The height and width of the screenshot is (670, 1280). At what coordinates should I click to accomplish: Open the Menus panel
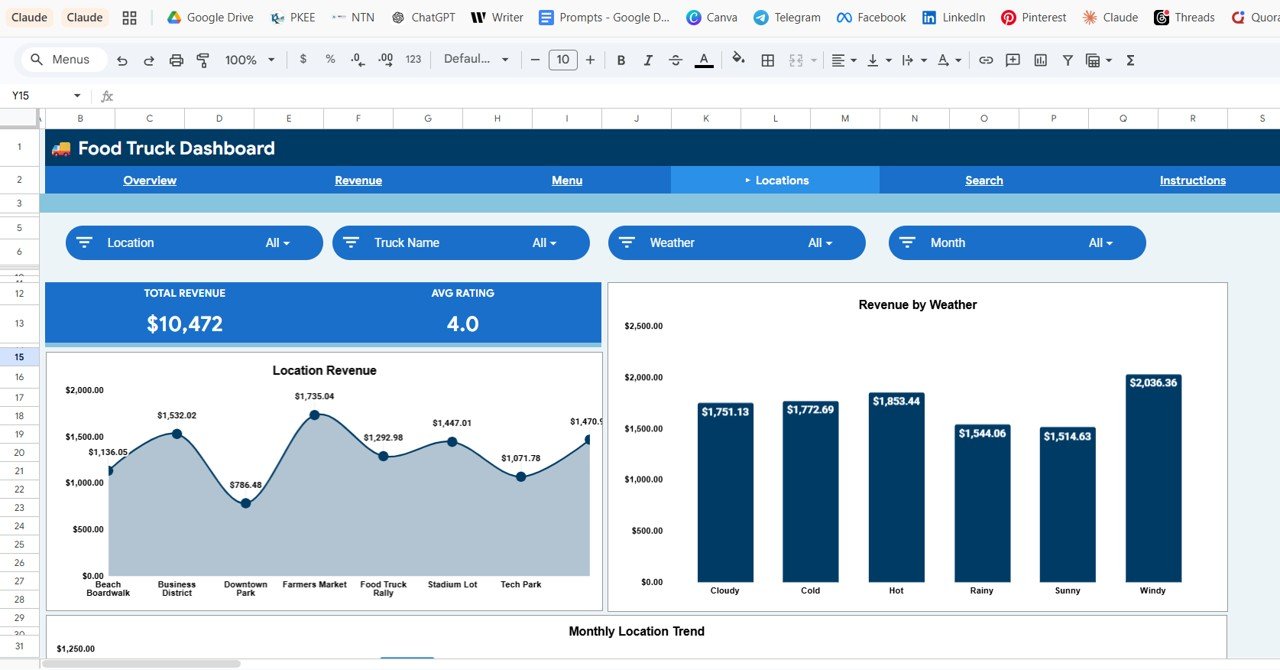64,60
